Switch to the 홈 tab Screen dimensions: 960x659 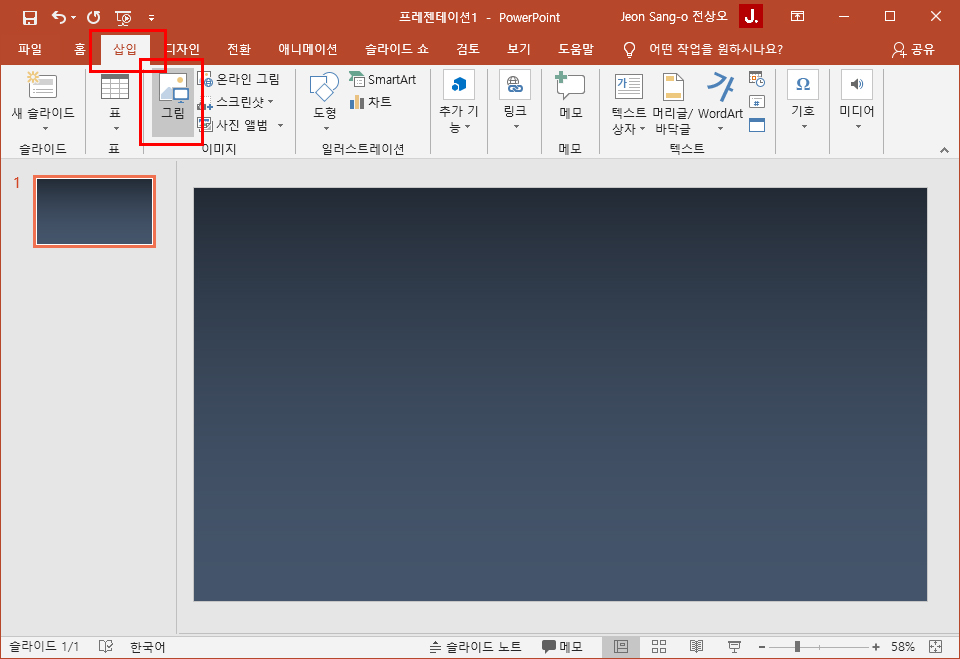[x=80, y=49]
